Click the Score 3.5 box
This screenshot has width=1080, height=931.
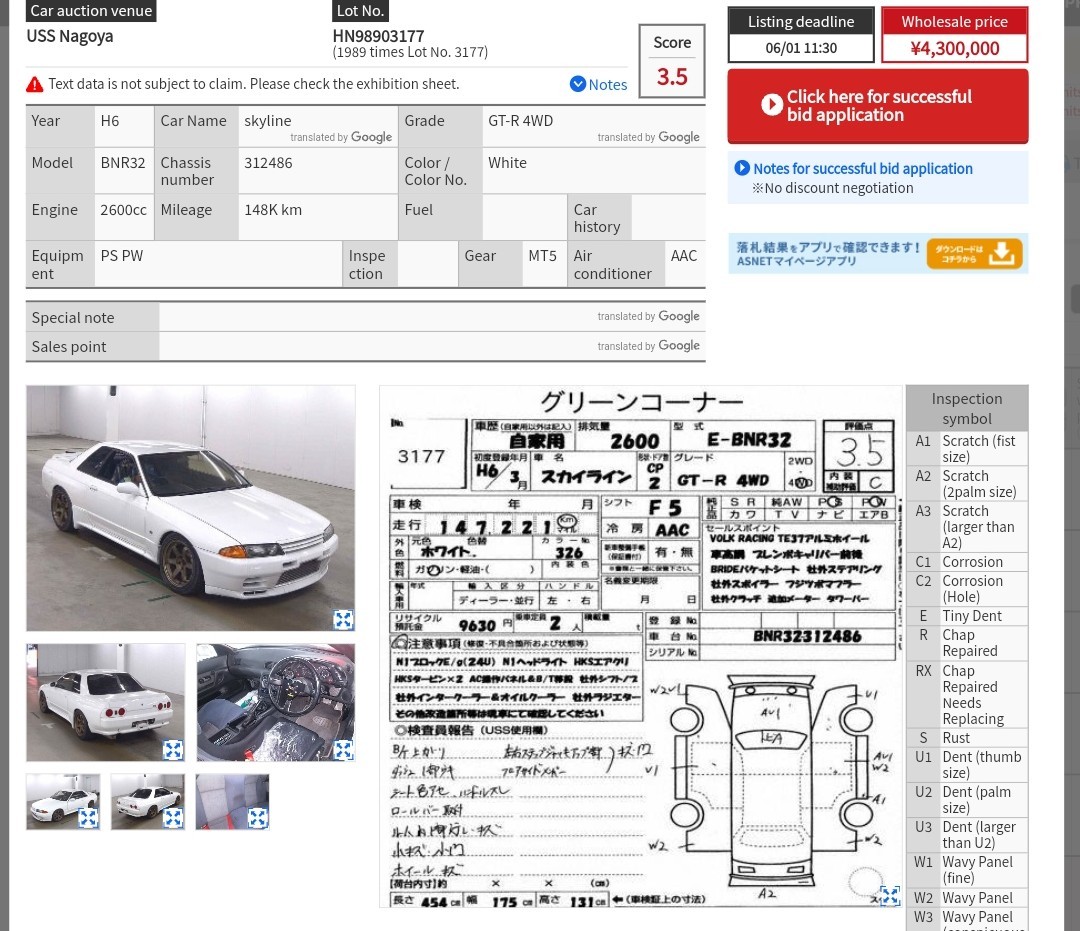[x=672, y=61]
